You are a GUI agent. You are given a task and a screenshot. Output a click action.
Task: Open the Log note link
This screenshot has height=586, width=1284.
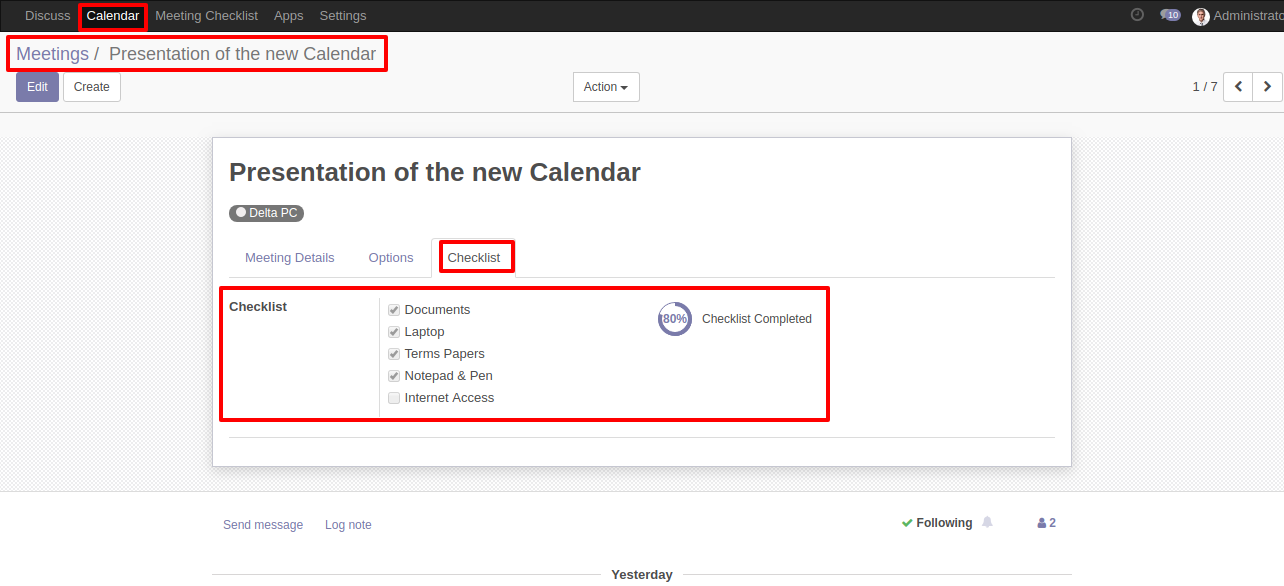click(x=348, y=525)
